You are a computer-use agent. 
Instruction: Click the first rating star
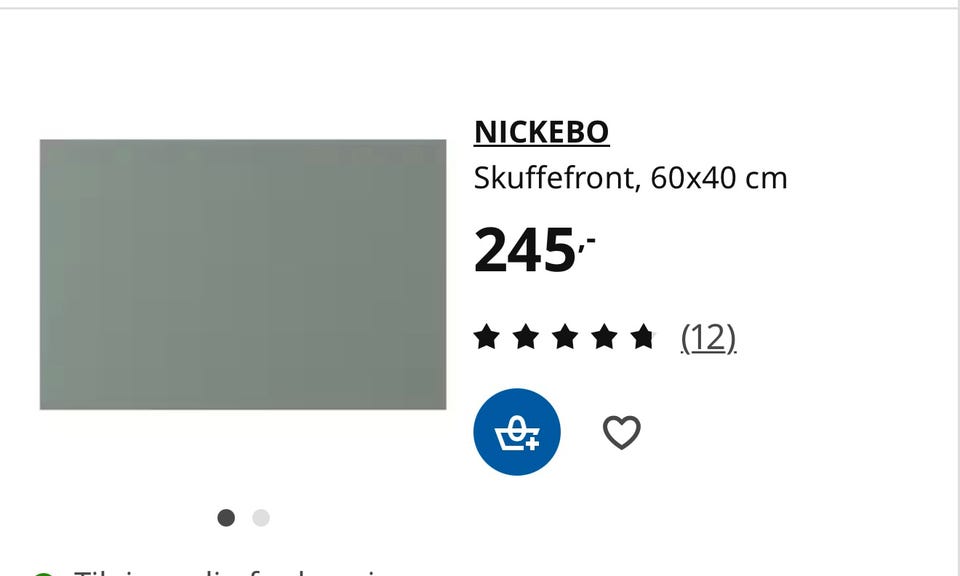[487, 337]
